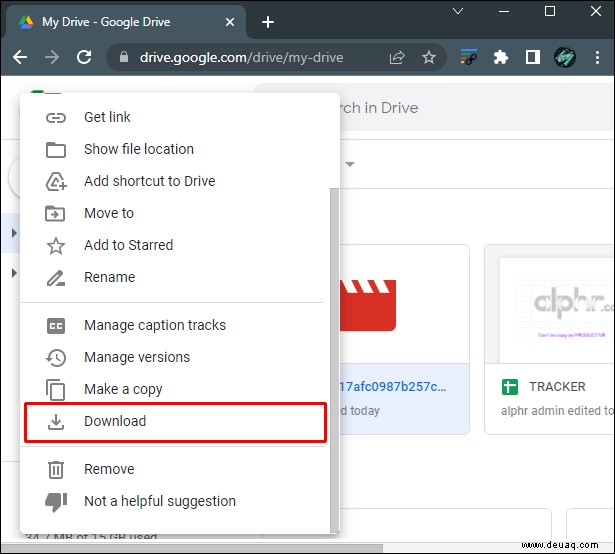
Task: Choose Download from the context menu
Action: [175, 422]
